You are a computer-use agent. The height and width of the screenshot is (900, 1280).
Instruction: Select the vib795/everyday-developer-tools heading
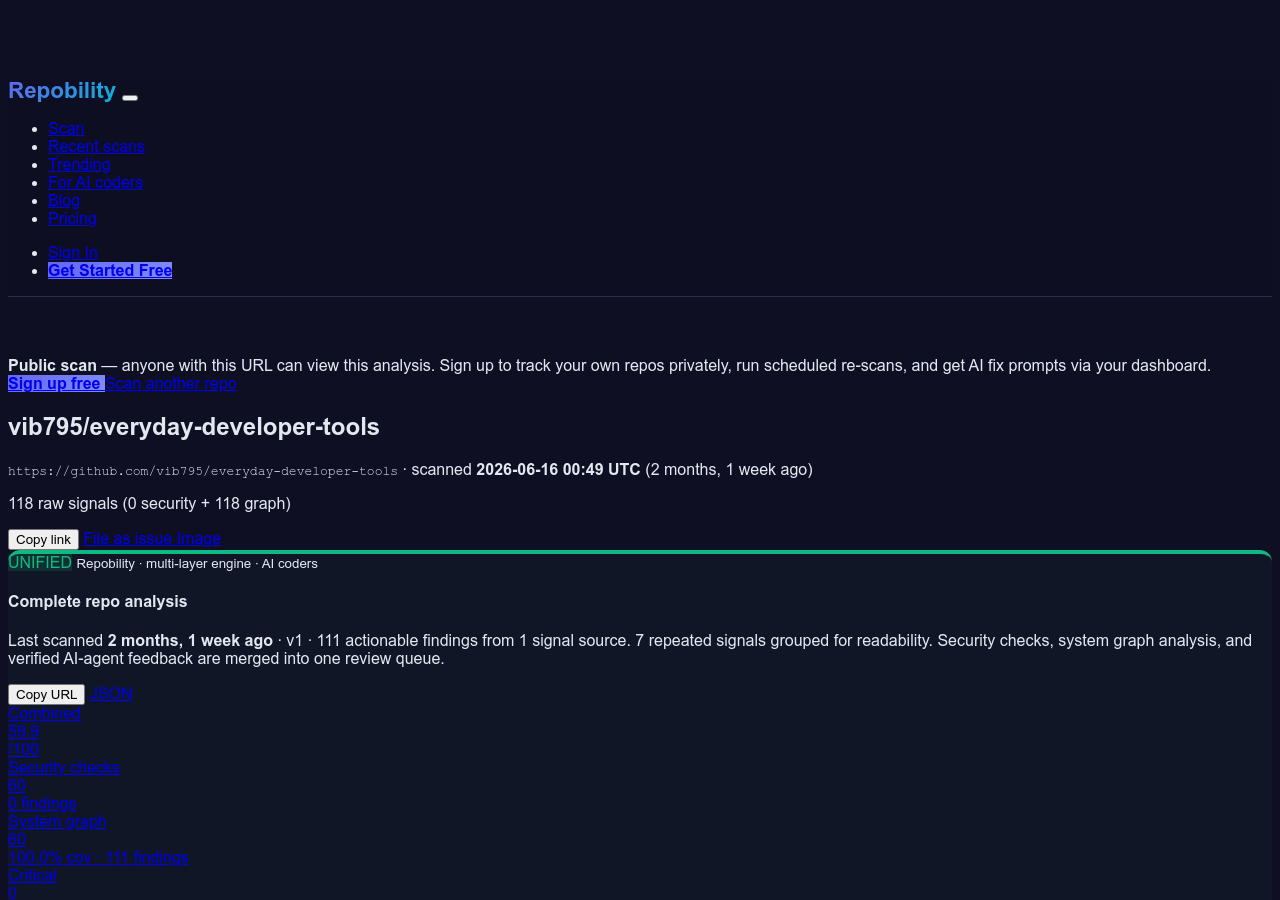(x=194, y=426)
